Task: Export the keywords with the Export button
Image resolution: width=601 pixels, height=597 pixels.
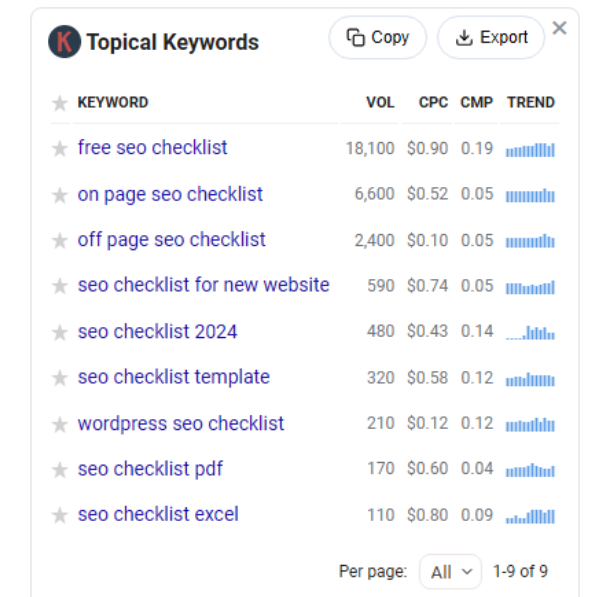Action: (491, 38)
